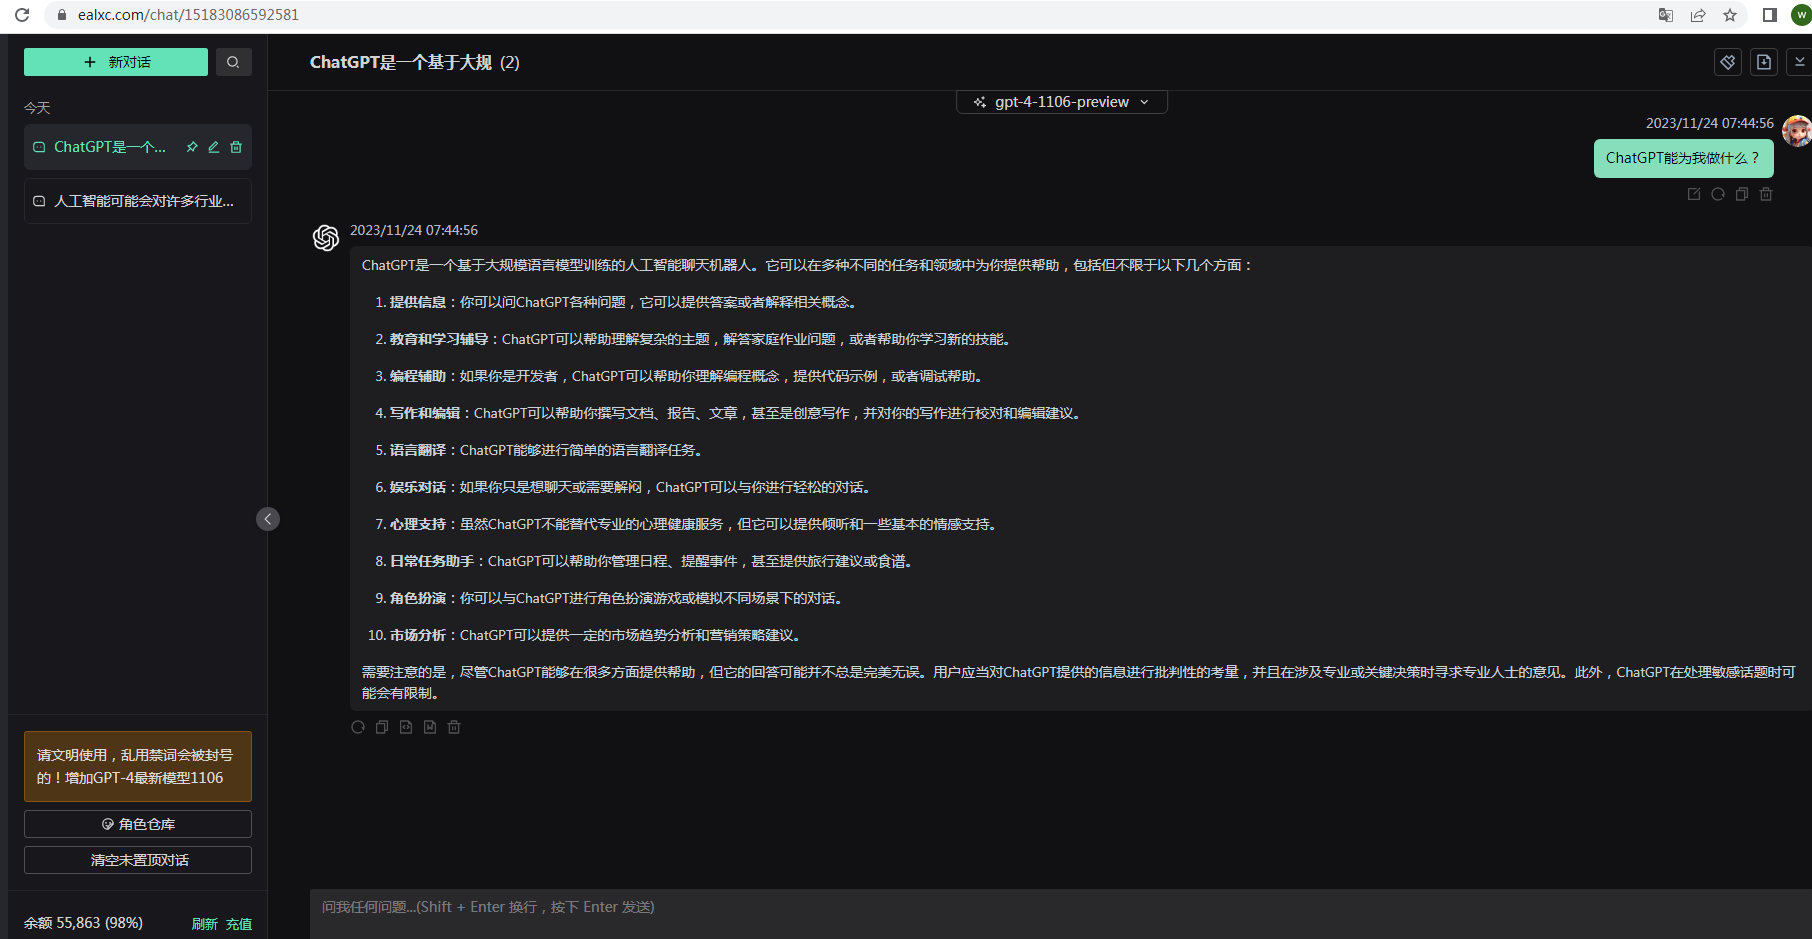Open the 角色仓库 role library
Image resolution: width=1812 pixels, height=939 pixels.
138,824
